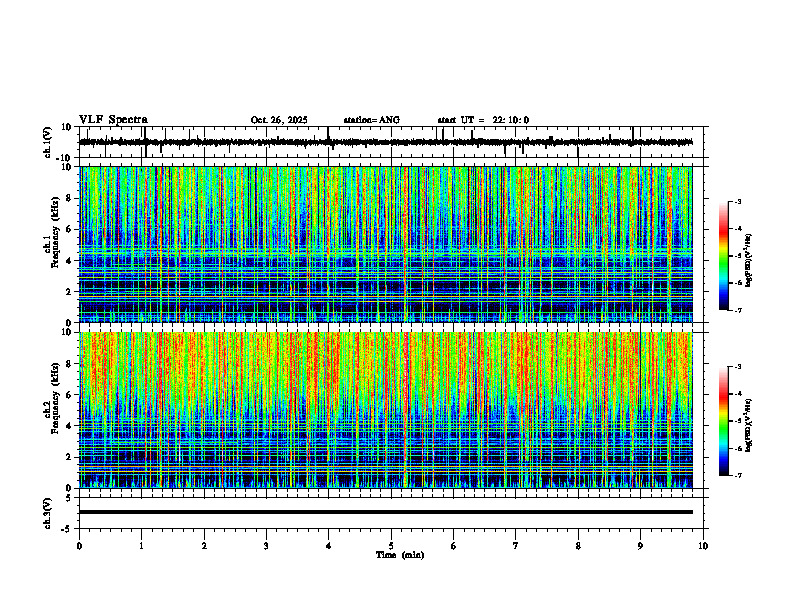This screenshot has width=792, height=612.
Task: Click ch.2 frequency axis tick "8"
Action: click(x=69, y=364)
